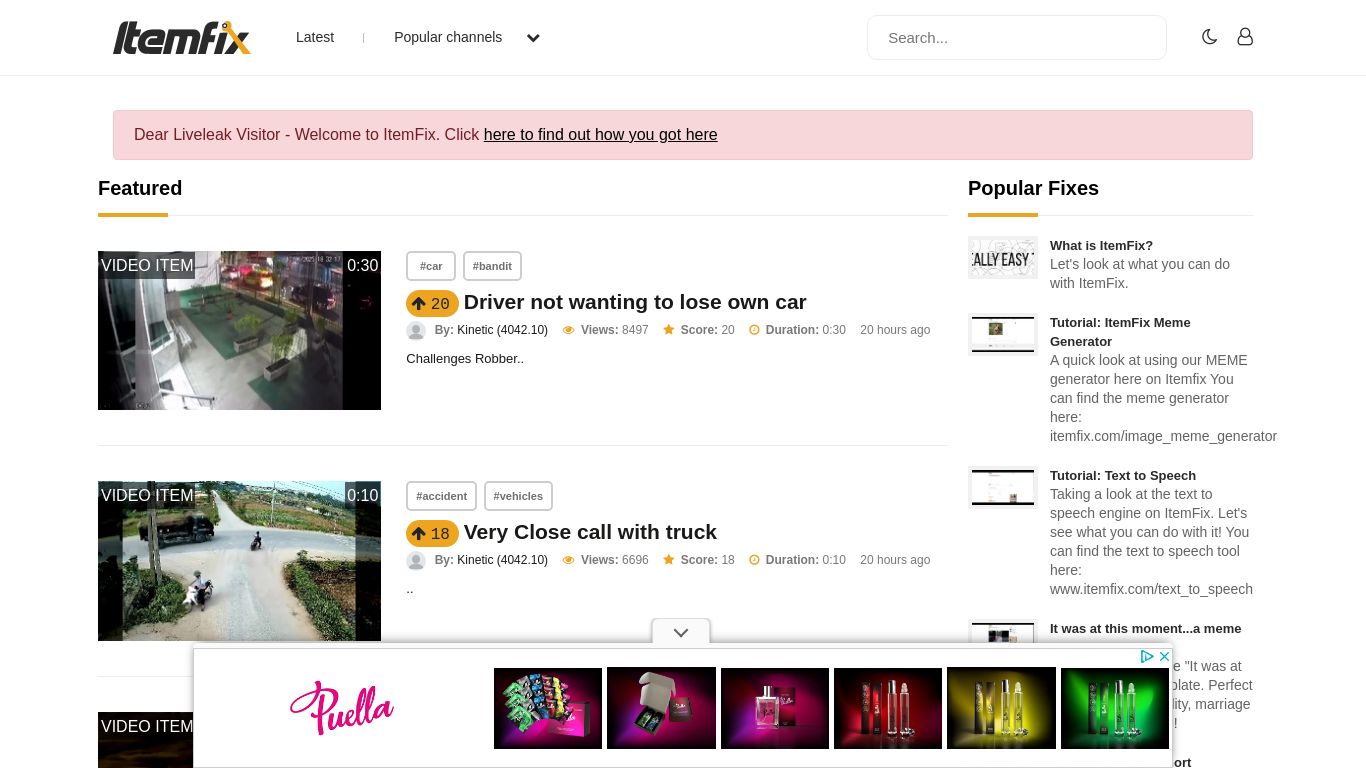Open the Latest menu item

tap(315, 37)
